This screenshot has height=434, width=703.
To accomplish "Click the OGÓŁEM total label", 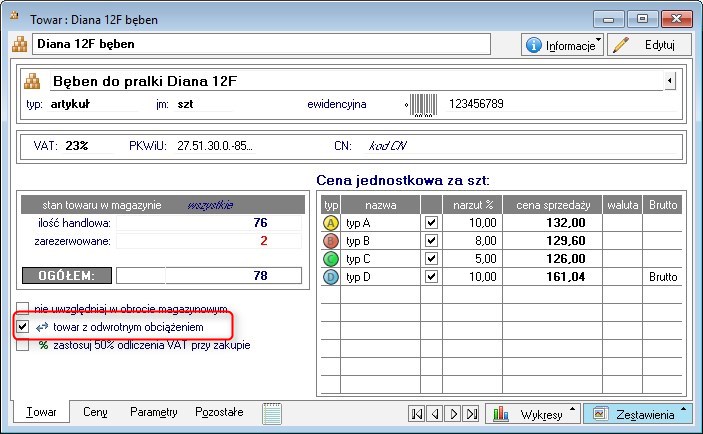I will pos(67,275).
